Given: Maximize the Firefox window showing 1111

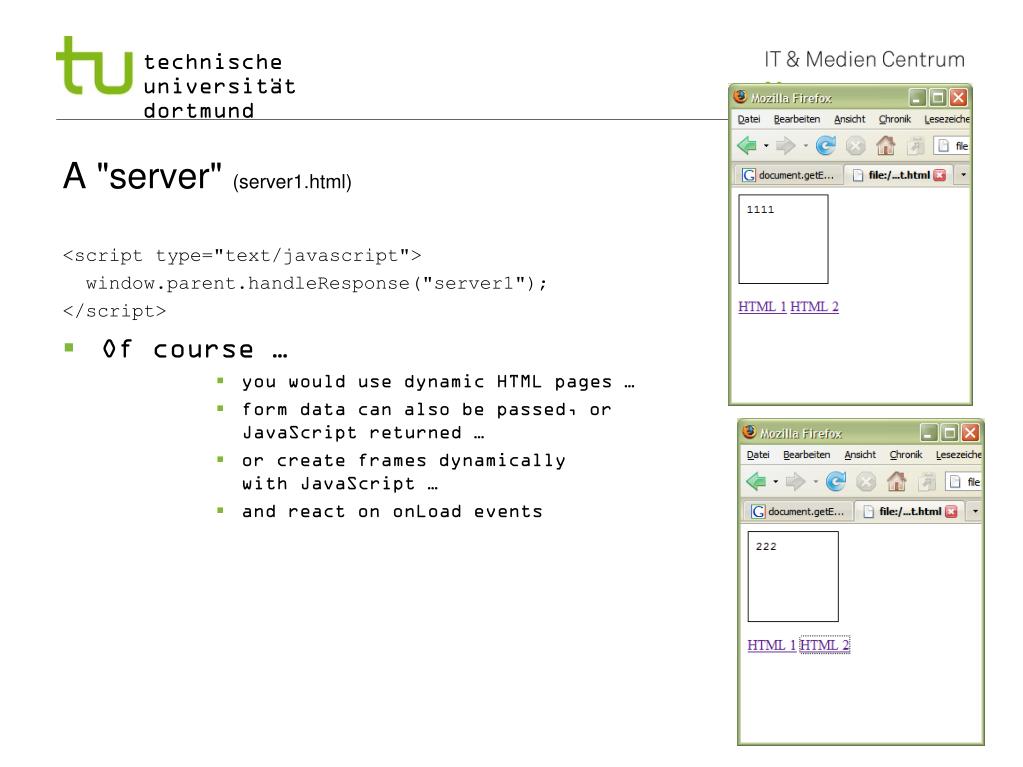Looking at the screenshot, I should pyautogui.click(x=938, y=98).
